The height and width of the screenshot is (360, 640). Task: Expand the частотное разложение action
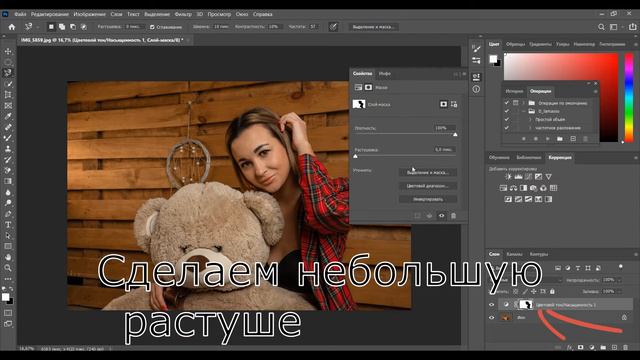click(x=530, y=128)
